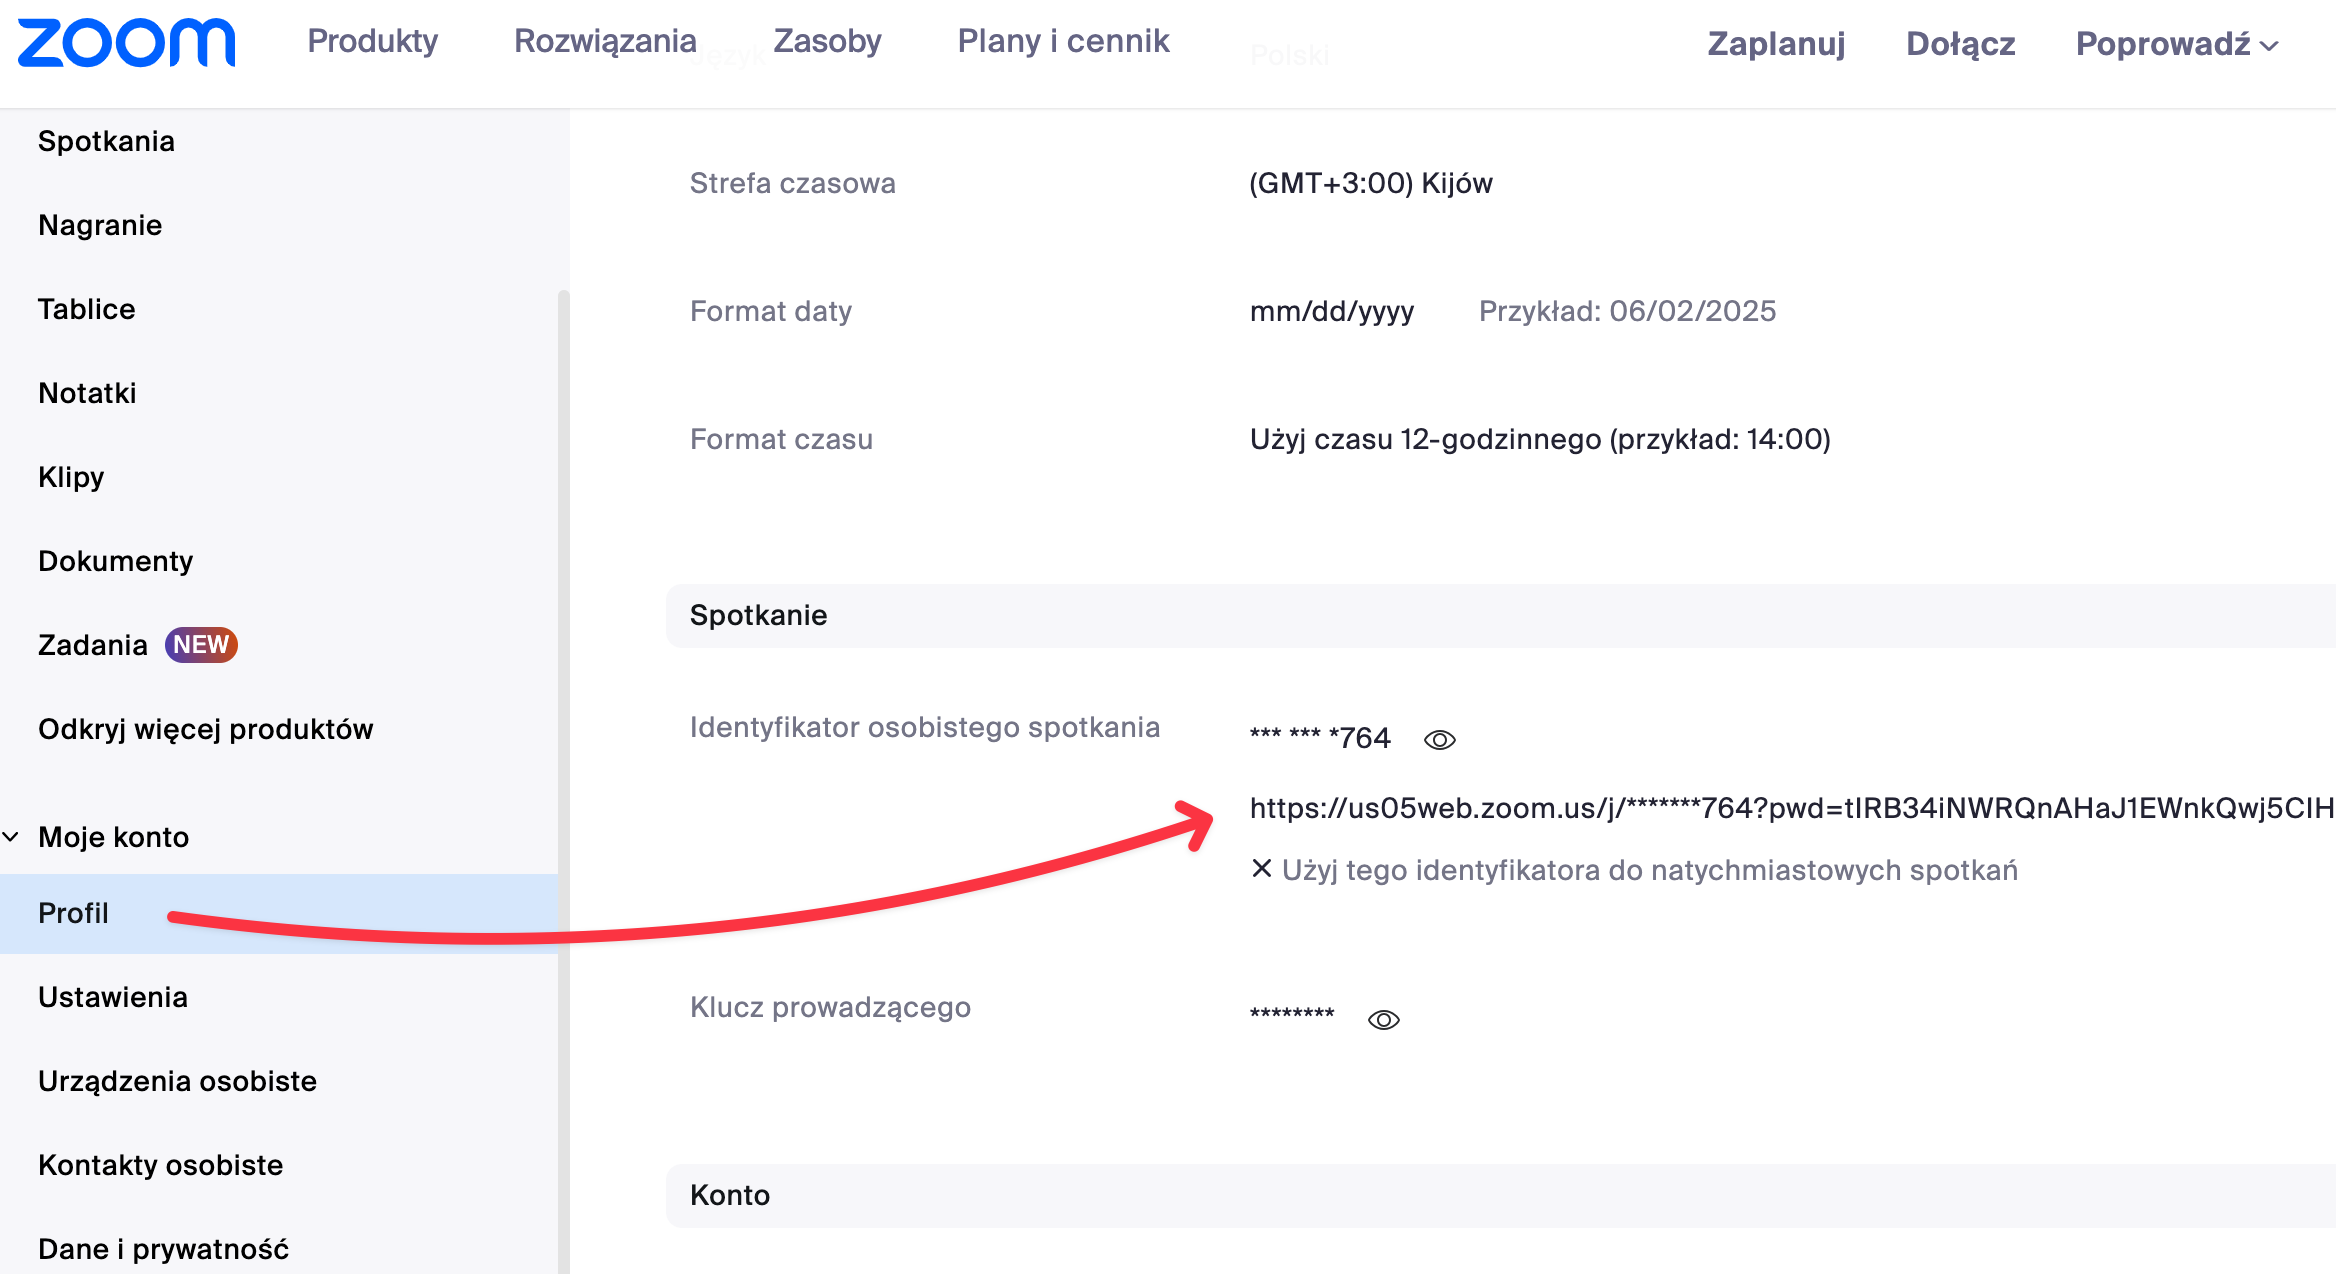2336x1274 pixels.
Task: Click the Zaplanuj link
Action: (1776, 44)
